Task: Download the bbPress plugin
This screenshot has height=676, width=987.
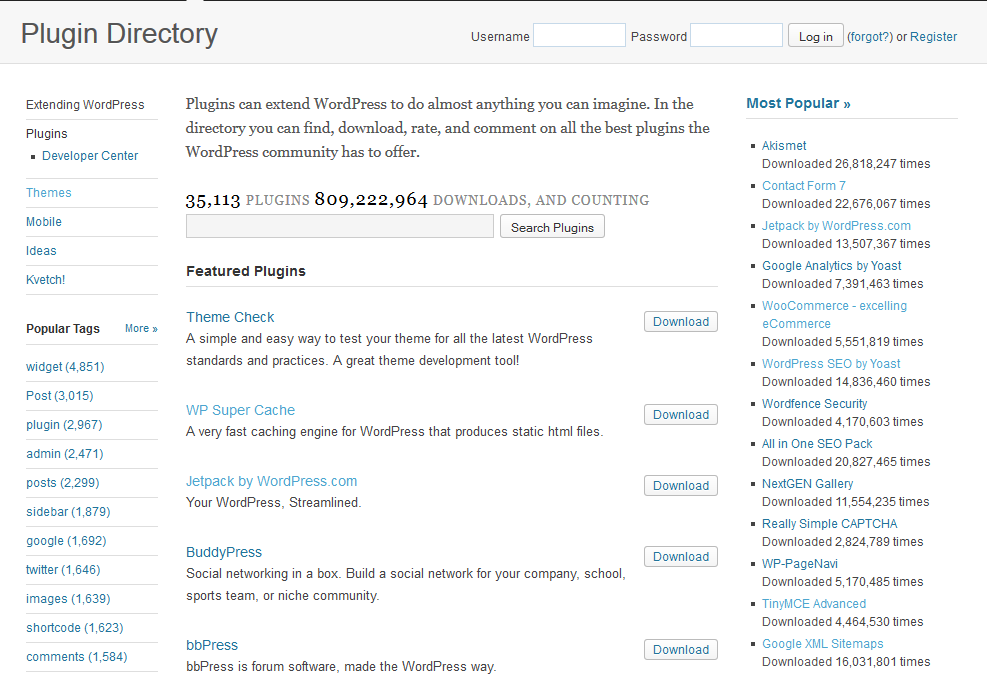Action: point(680,650)
